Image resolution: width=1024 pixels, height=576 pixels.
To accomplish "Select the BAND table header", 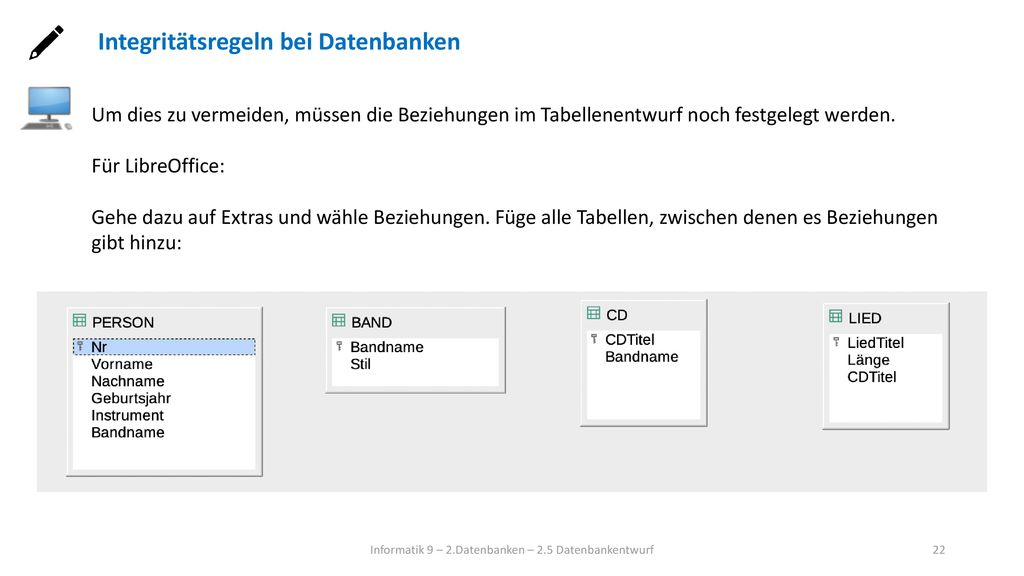I will pos(415,322).
